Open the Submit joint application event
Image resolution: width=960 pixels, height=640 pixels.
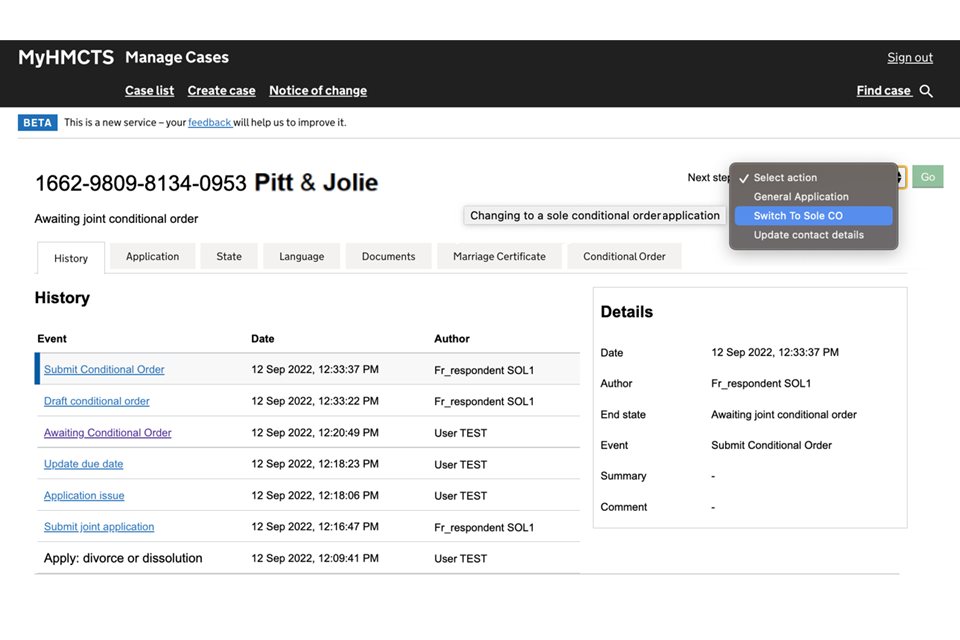[x=99, y=527]
